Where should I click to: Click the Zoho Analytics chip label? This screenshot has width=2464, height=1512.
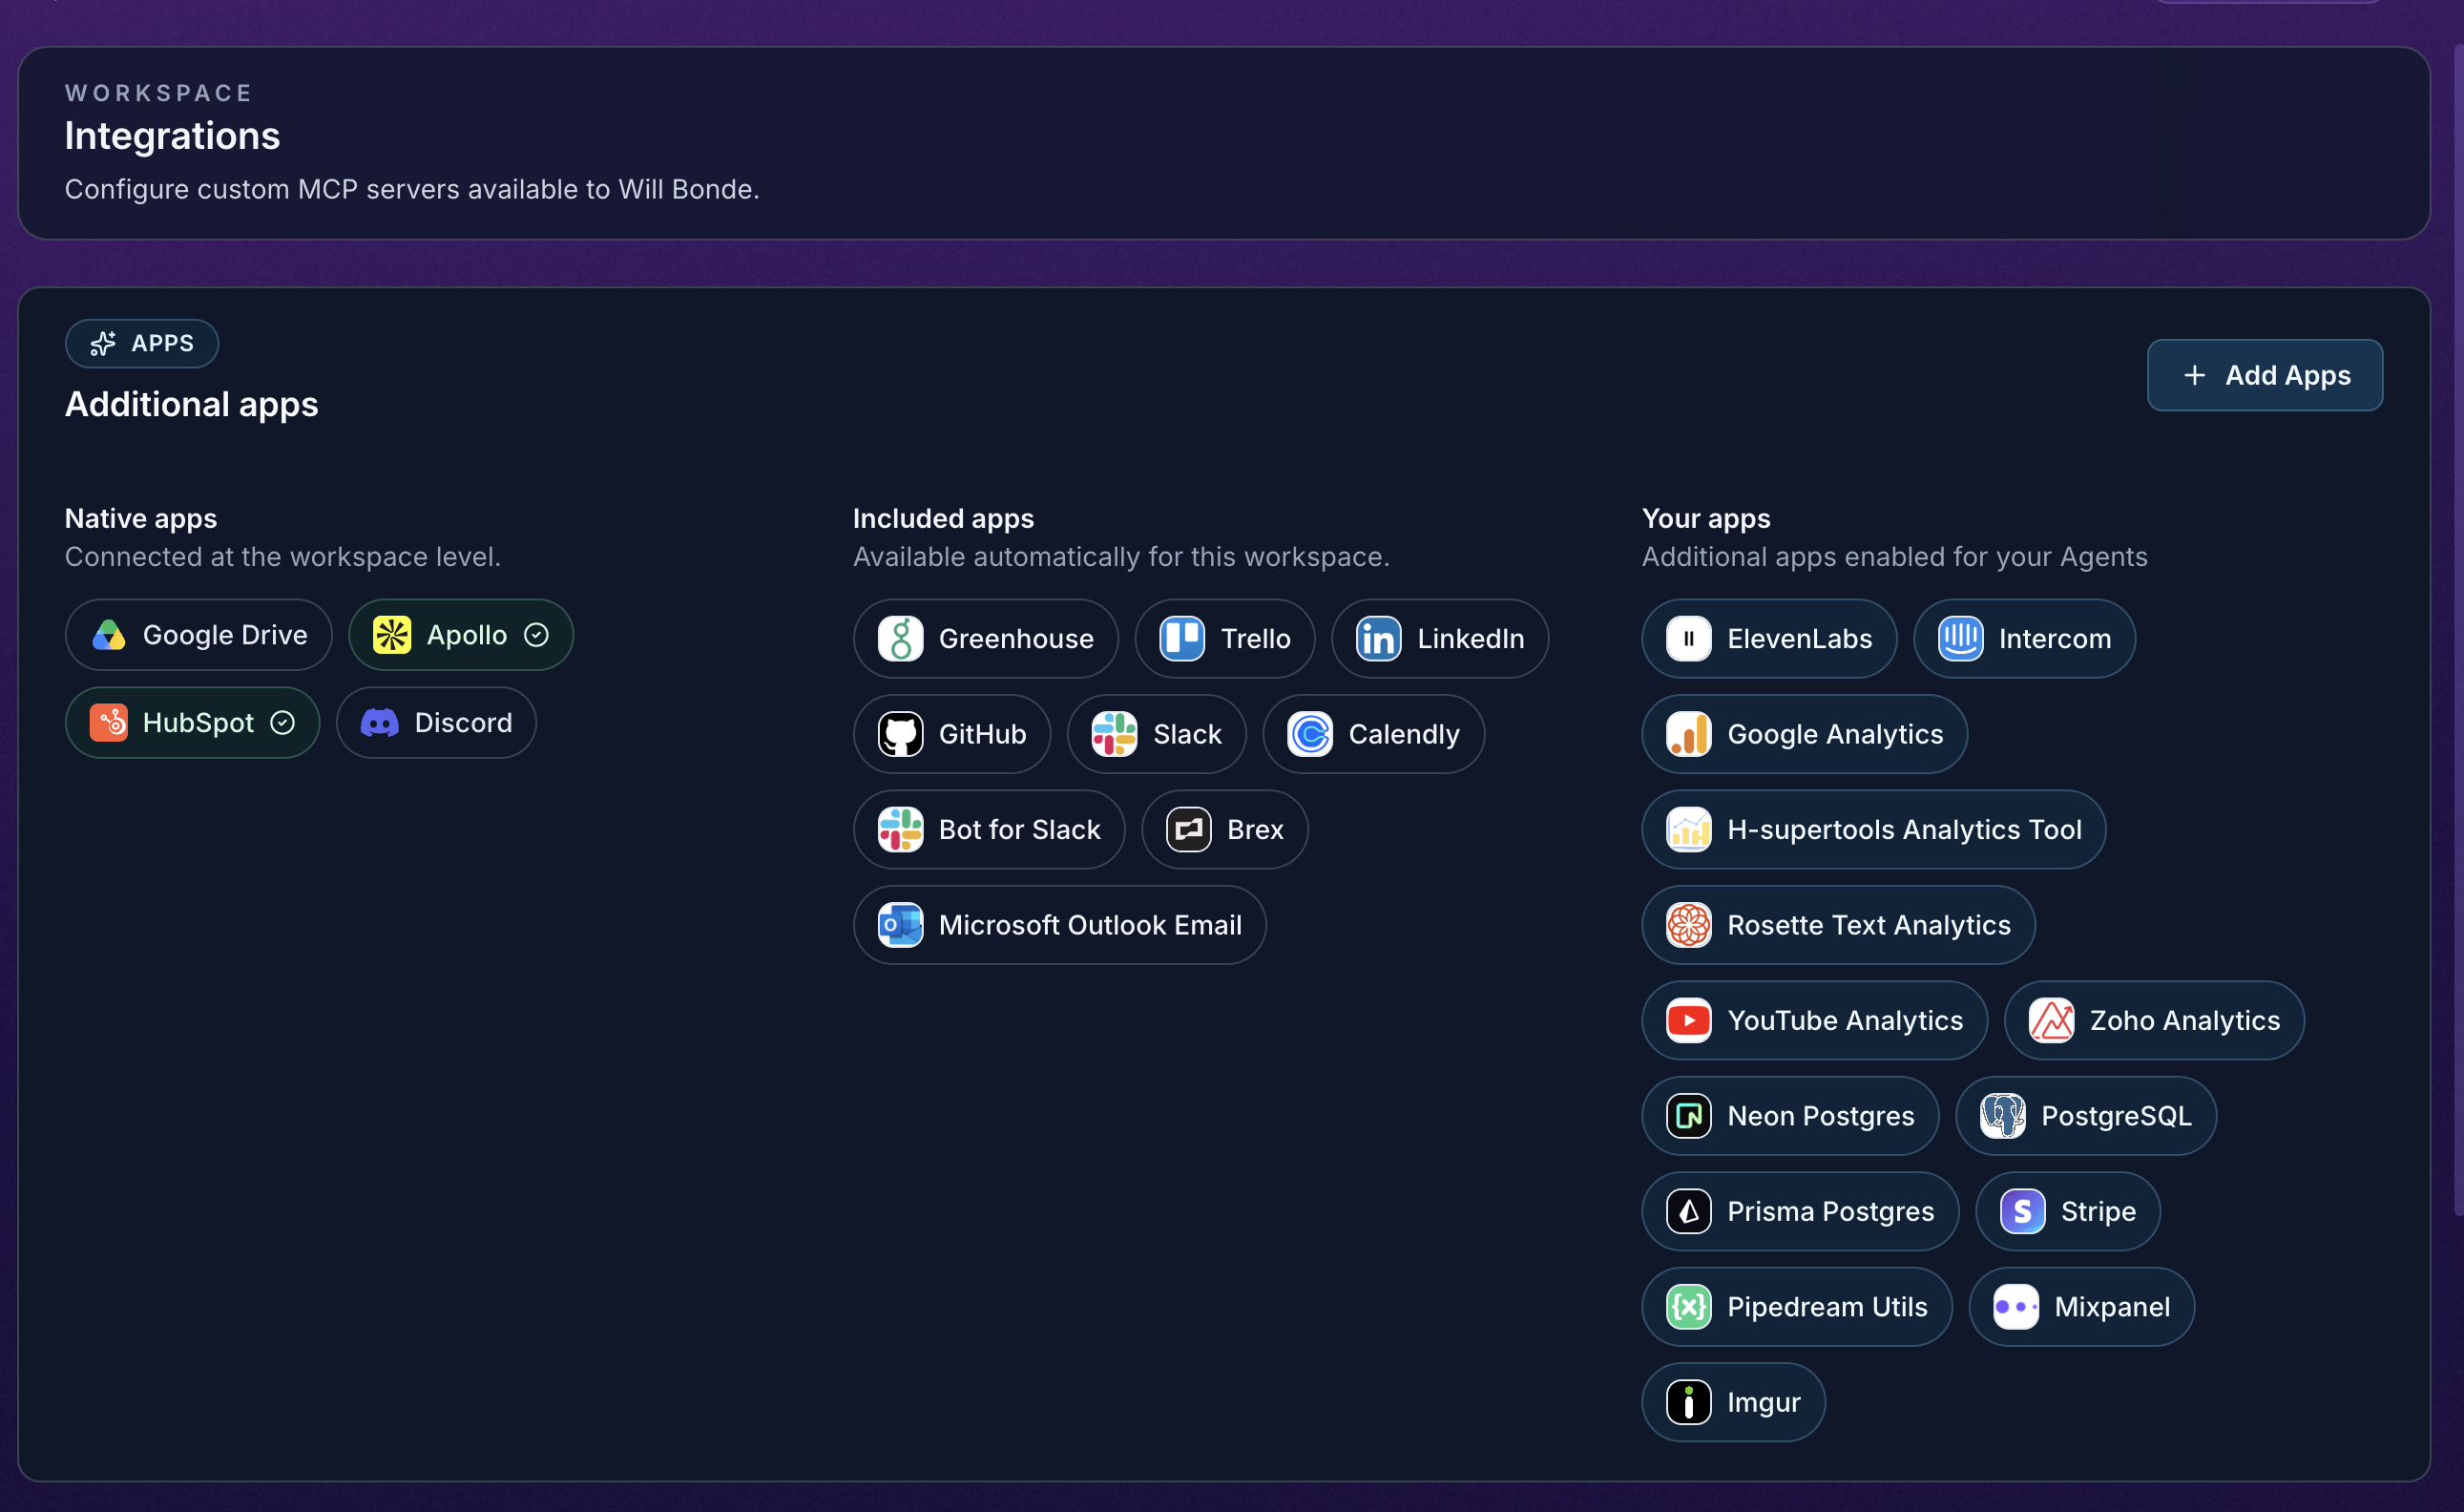pos(2185,1020)
